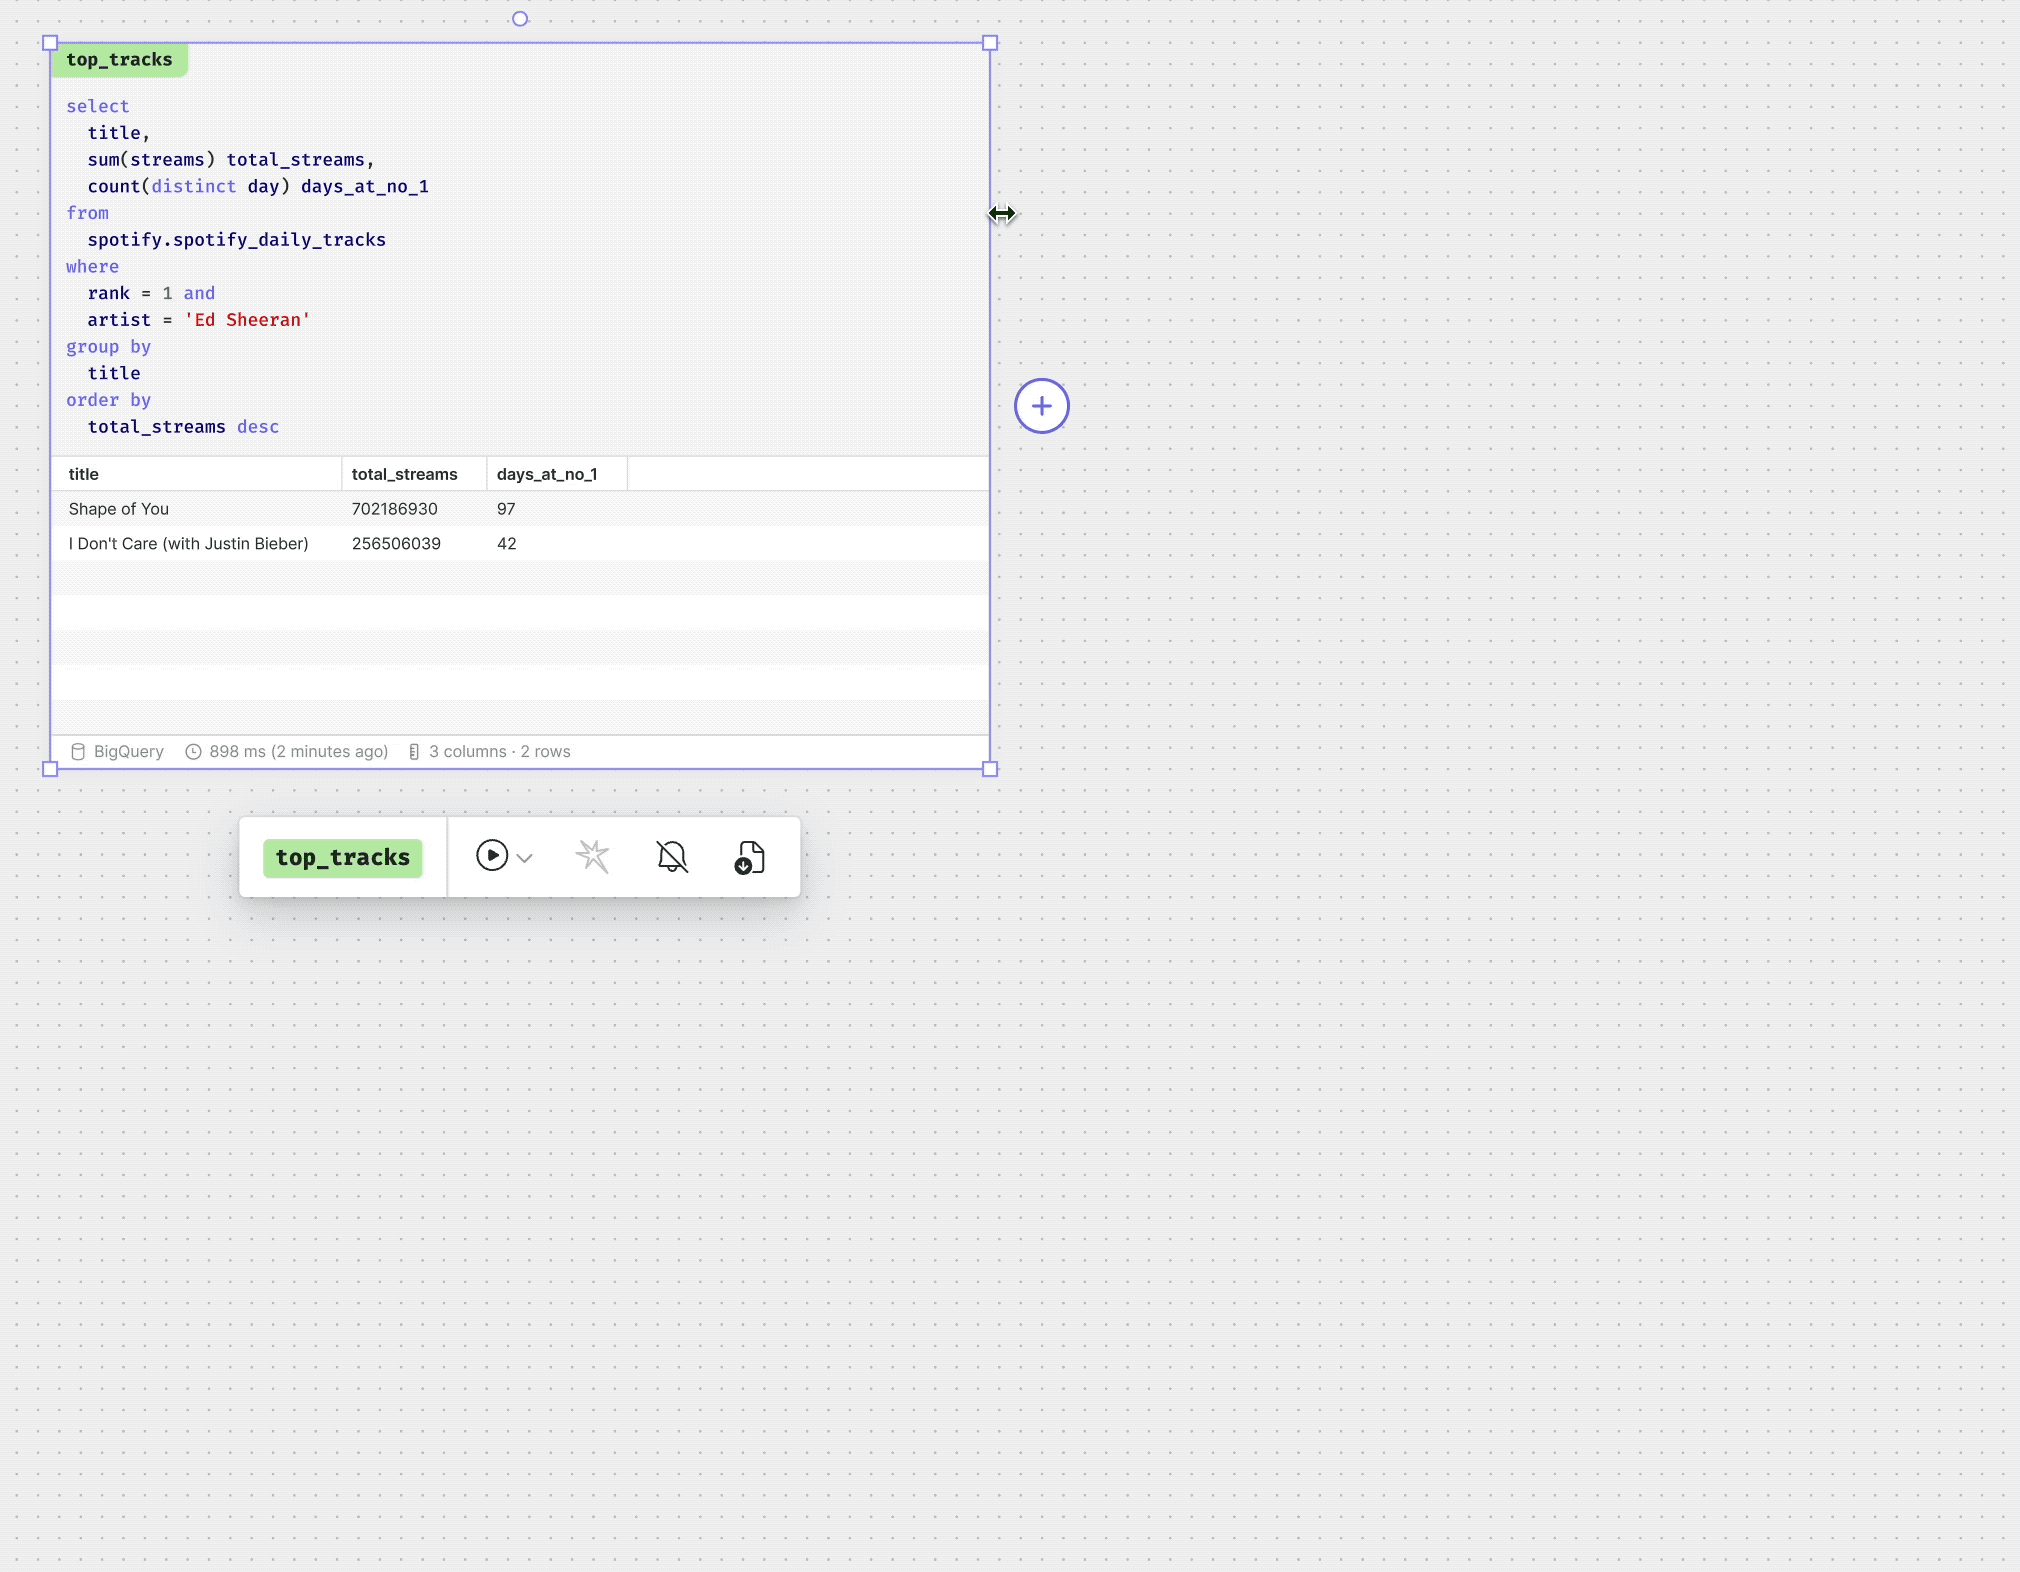Viewport: 2020px width, 1572px height.
Task: Open run options dropdown chevron
Action: [x=525, y=858]
